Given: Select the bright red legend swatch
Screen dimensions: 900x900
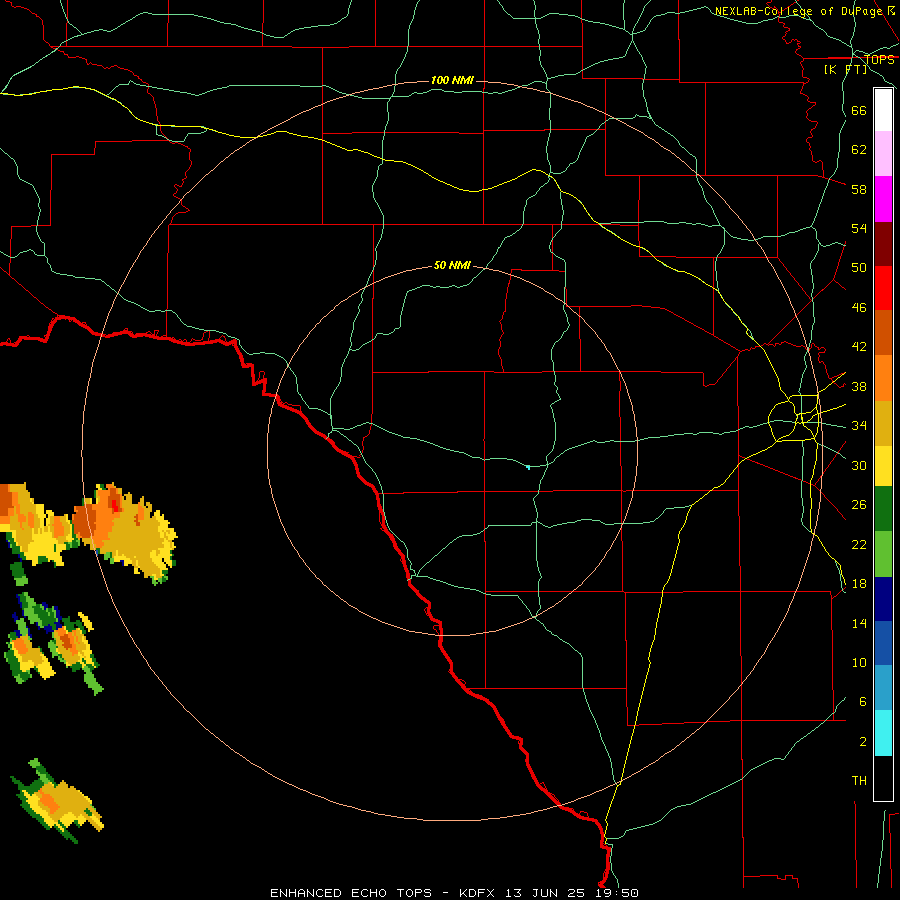Looking at the screenshot, I should [883, 288].
